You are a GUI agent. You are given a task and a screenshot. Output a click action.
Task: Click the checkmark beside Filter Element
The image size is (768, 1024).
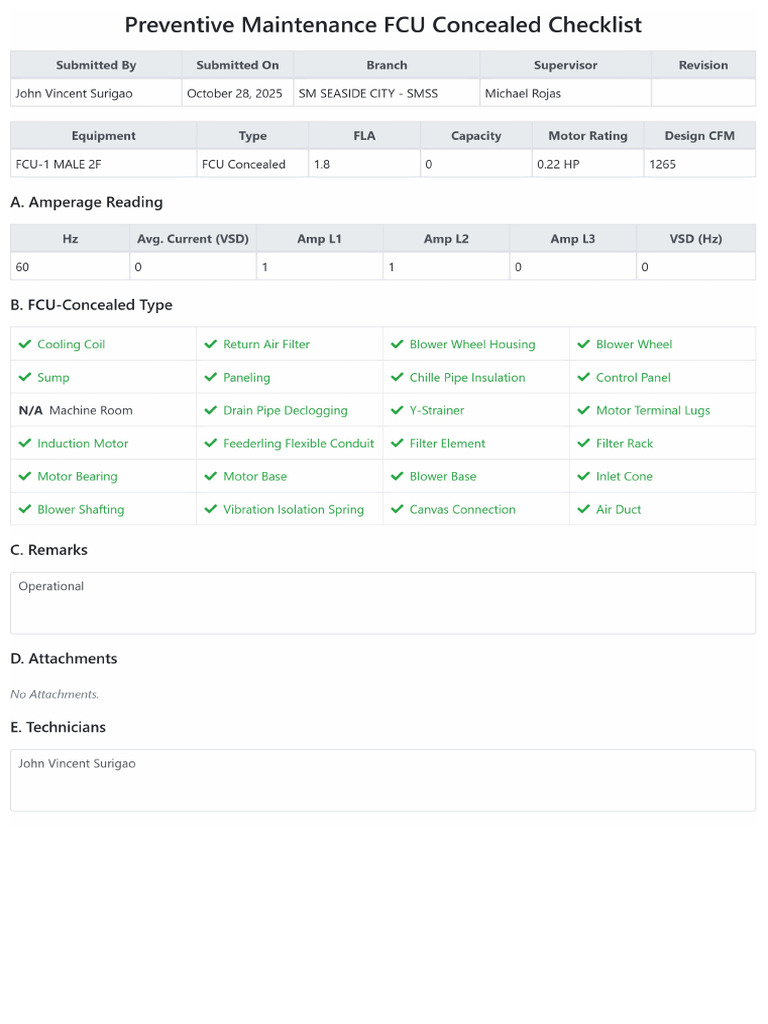(x=397, y=443)
